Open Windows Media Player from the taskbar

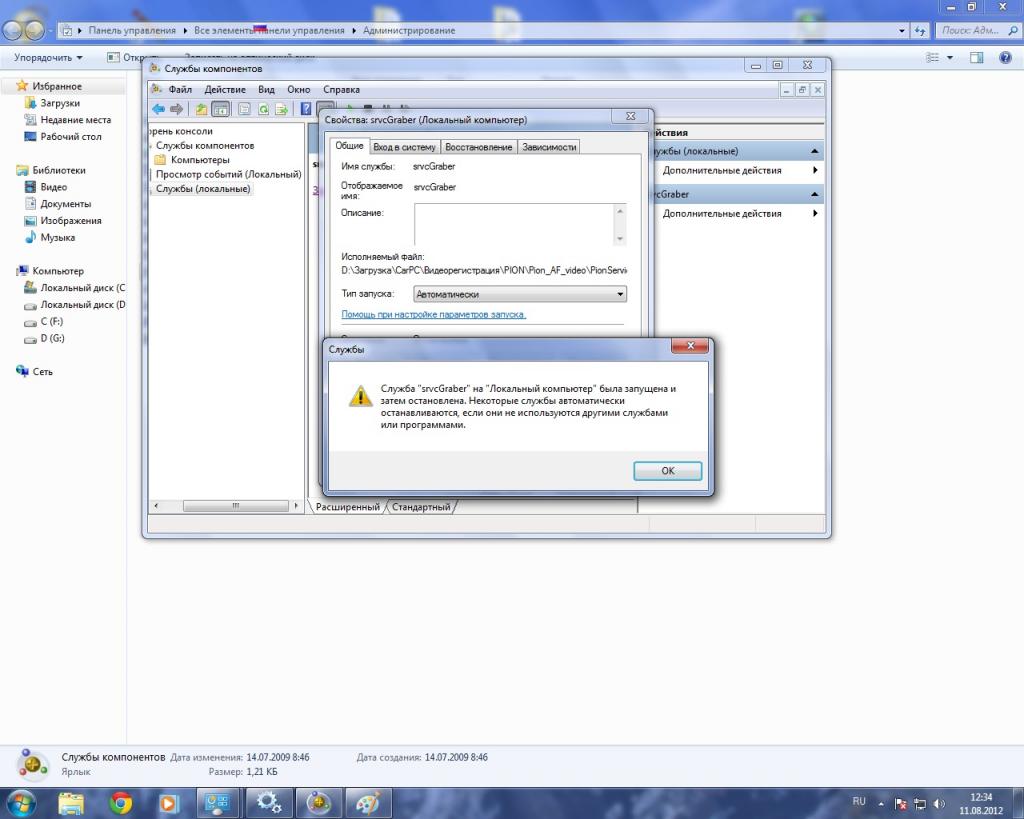pos(169,802)
